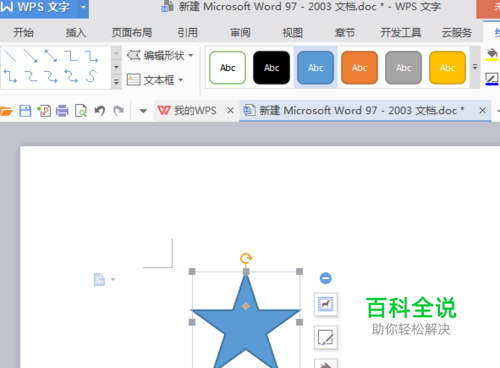Expand the 文本框 dropdown
The width and height of the screenshot is (500, 368).
point(181,80)
